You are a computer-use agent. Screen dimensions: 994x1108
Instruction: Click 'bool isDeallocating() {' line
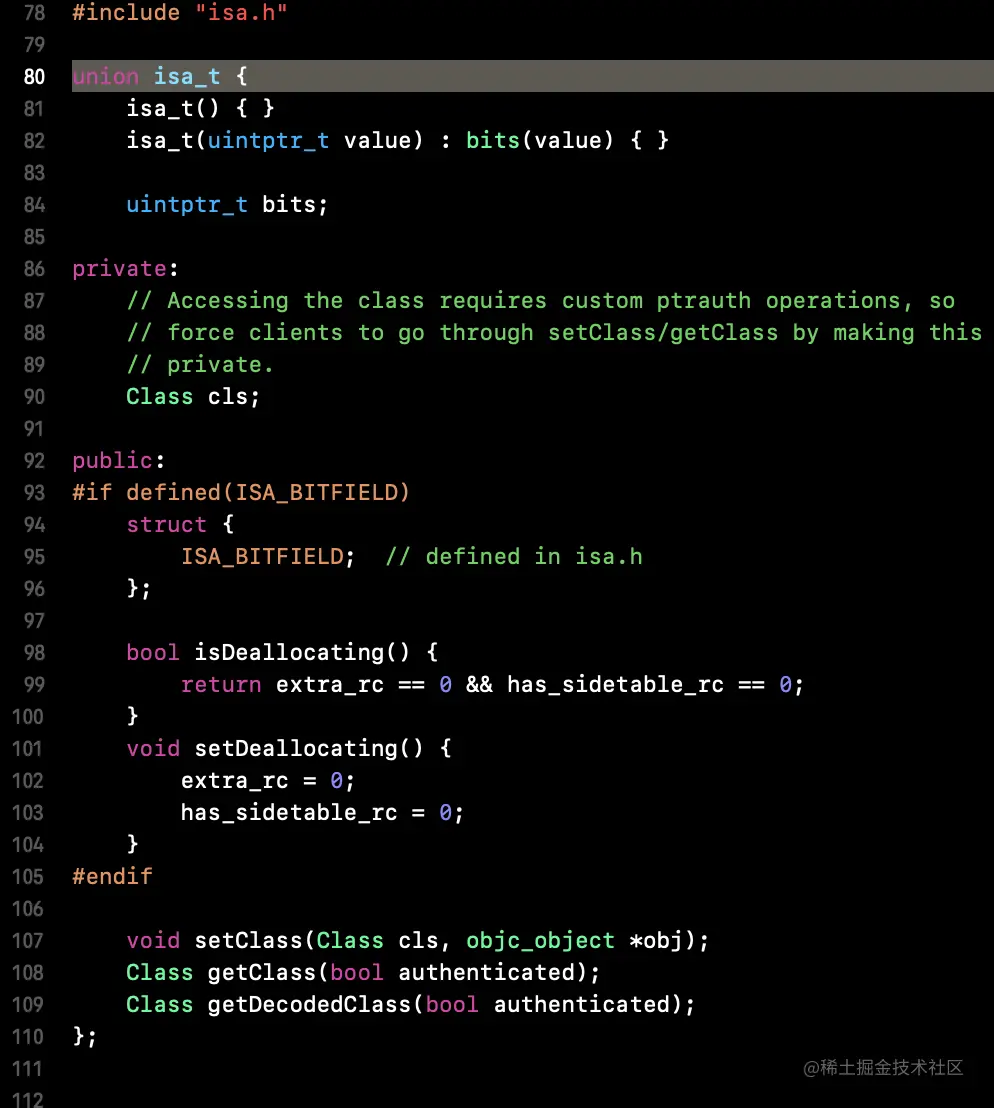[x=282, y=652]
